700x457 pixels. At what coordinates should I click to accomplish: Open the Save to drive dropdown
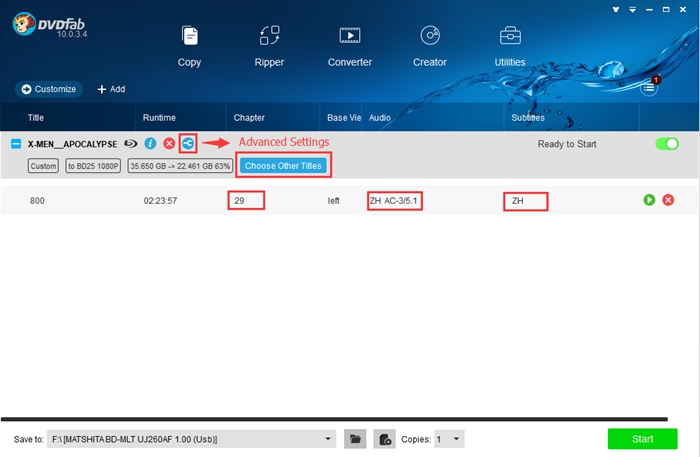pyautogui.click(x=192, y=439)
